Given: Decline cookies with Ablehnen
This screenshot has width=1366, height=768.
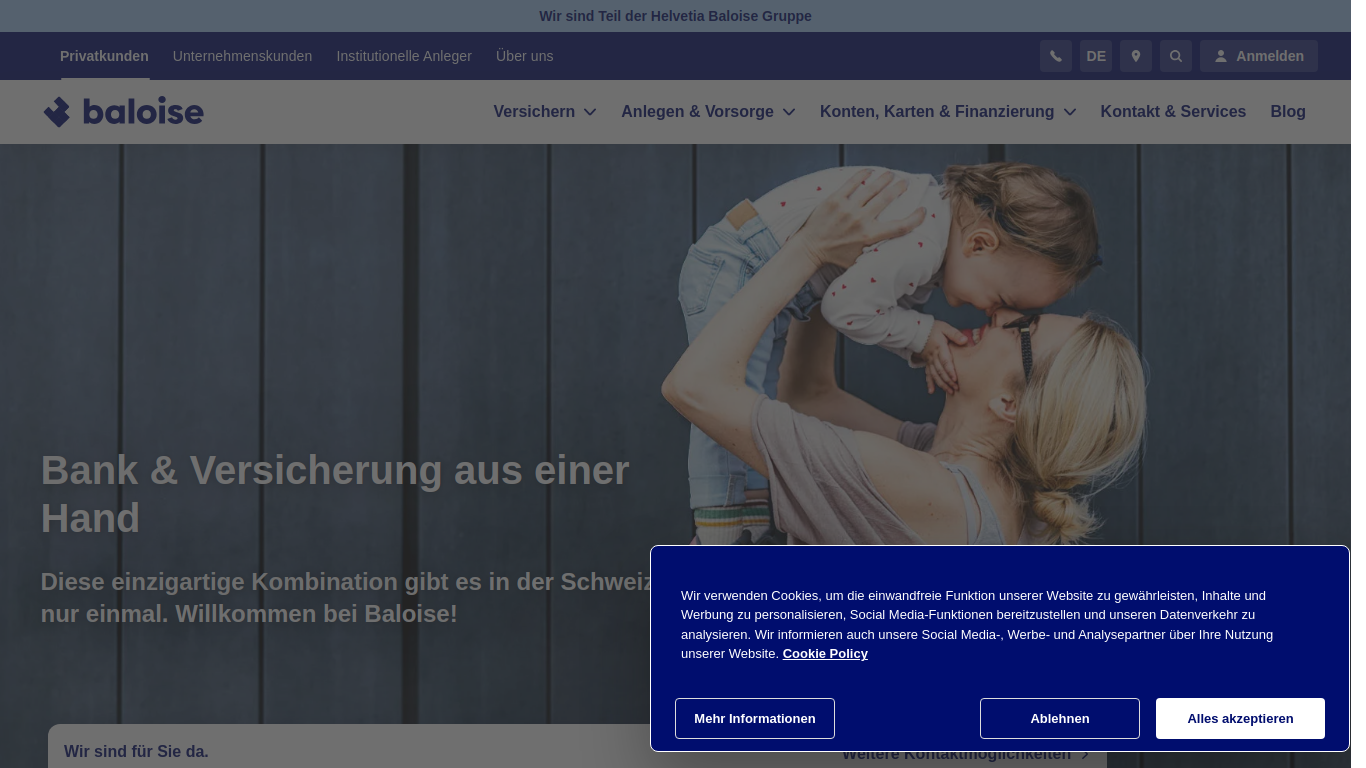Looking at the screenshot, I should 1060,718.
